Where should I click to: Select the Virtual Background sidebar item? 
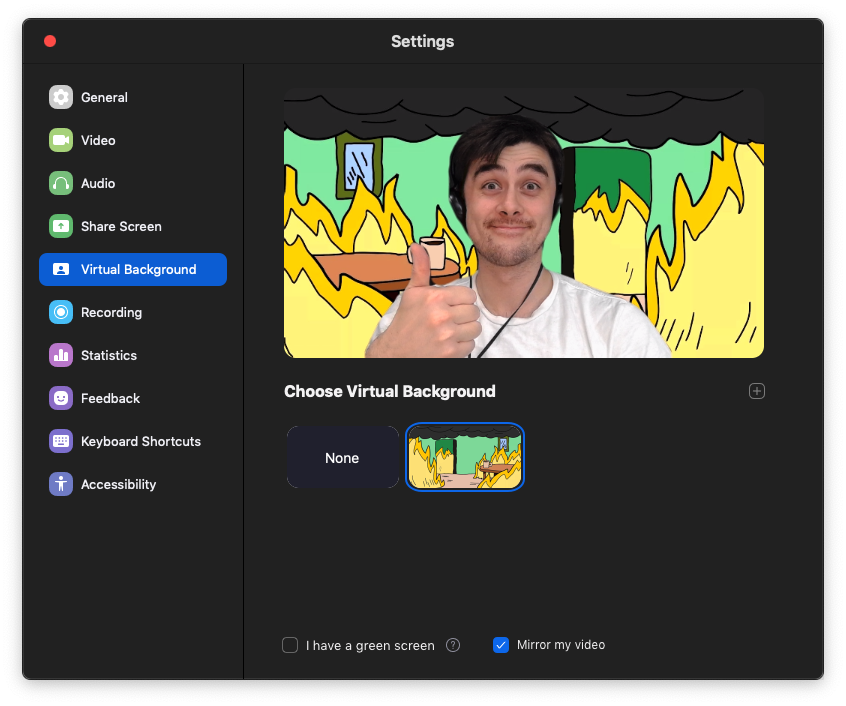pyautogui.click(x=133, y=270)
